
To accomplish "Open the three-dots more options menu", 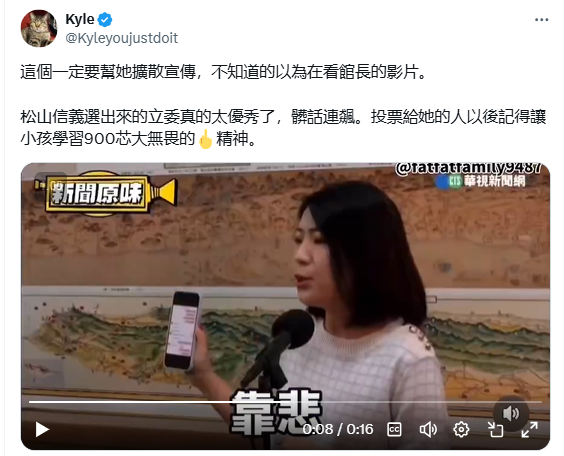I will [541, 20].
